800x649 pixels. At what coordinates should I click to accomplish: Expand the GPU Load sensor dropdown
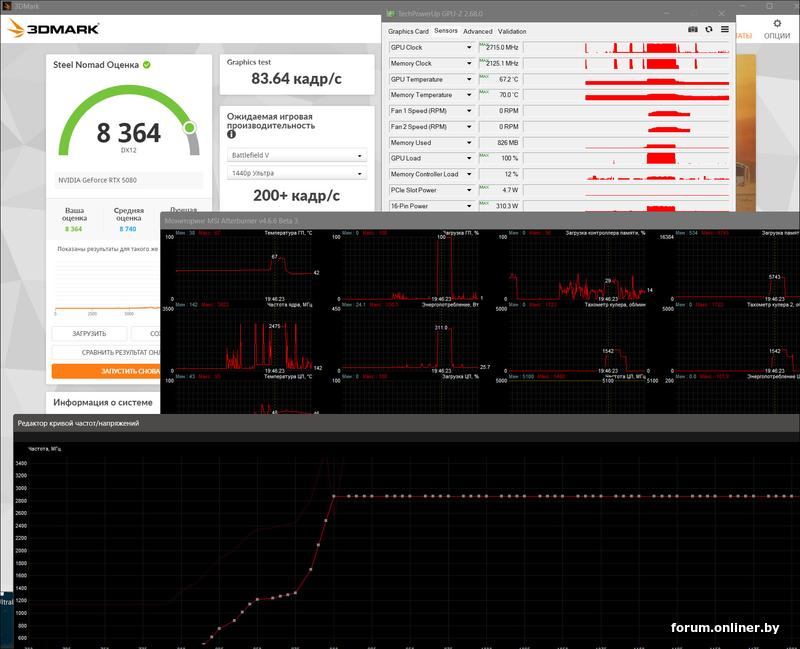coord(469,158)
